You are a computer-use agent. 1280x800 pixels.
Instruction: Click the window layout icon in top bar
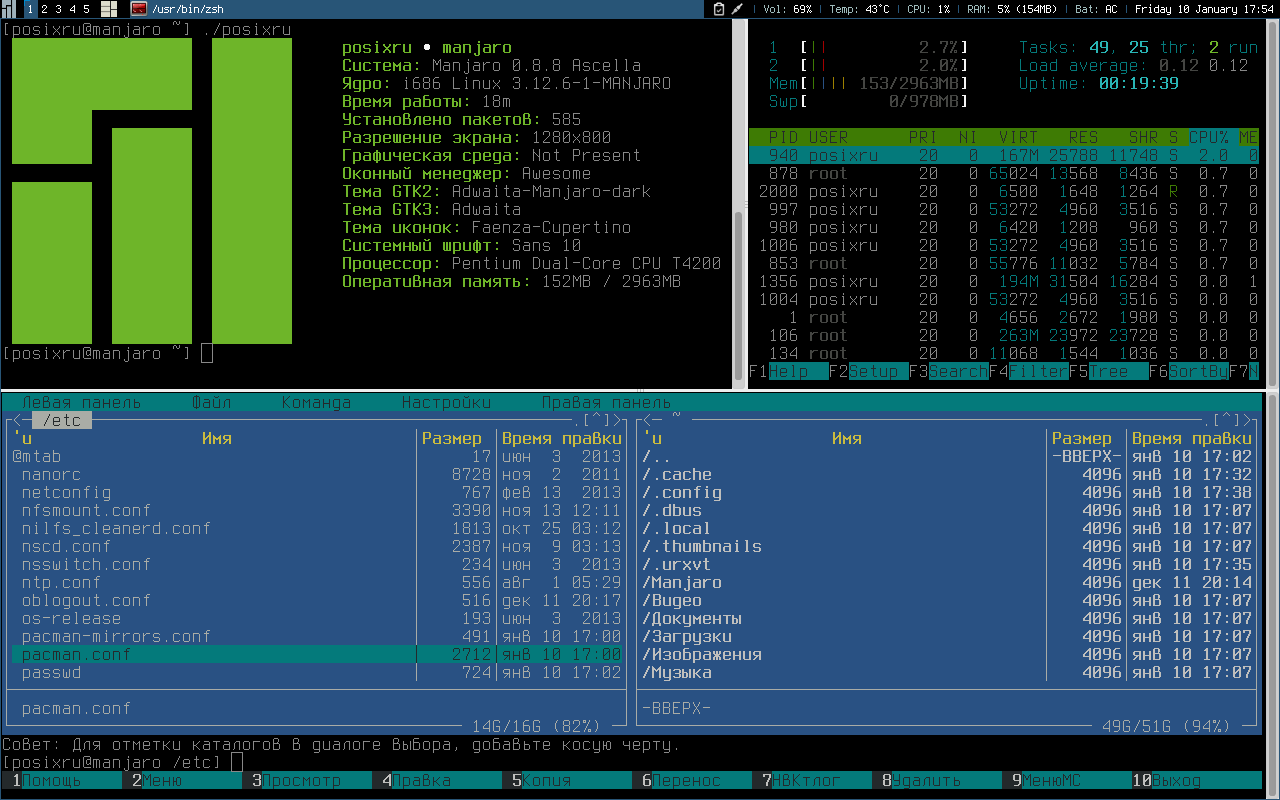click(109, 9)
